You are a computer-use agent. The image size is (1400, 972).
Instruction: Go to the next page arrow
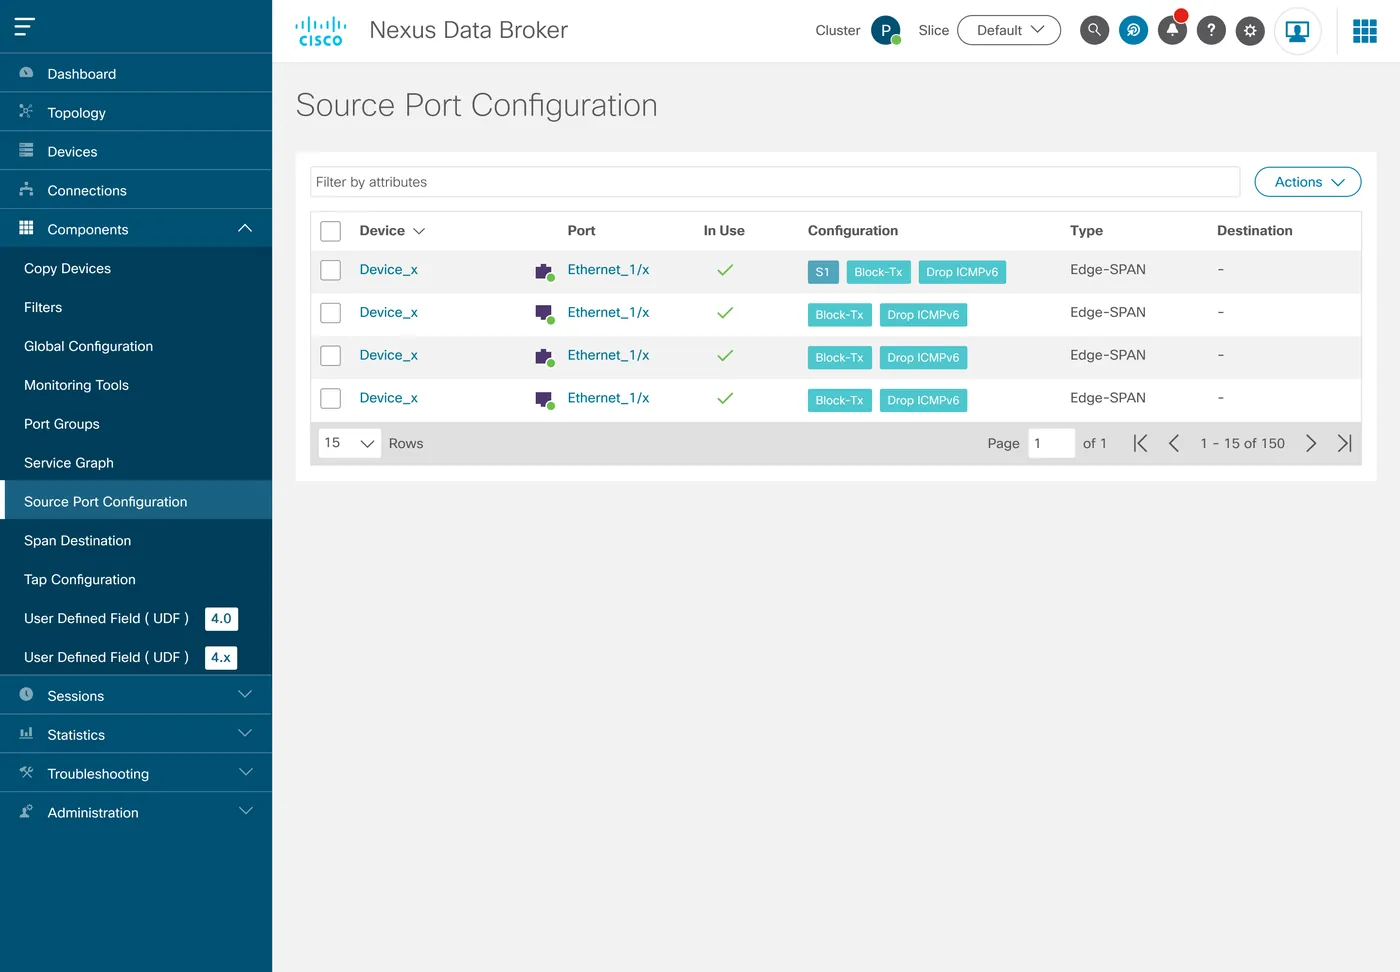(1311, 443)
